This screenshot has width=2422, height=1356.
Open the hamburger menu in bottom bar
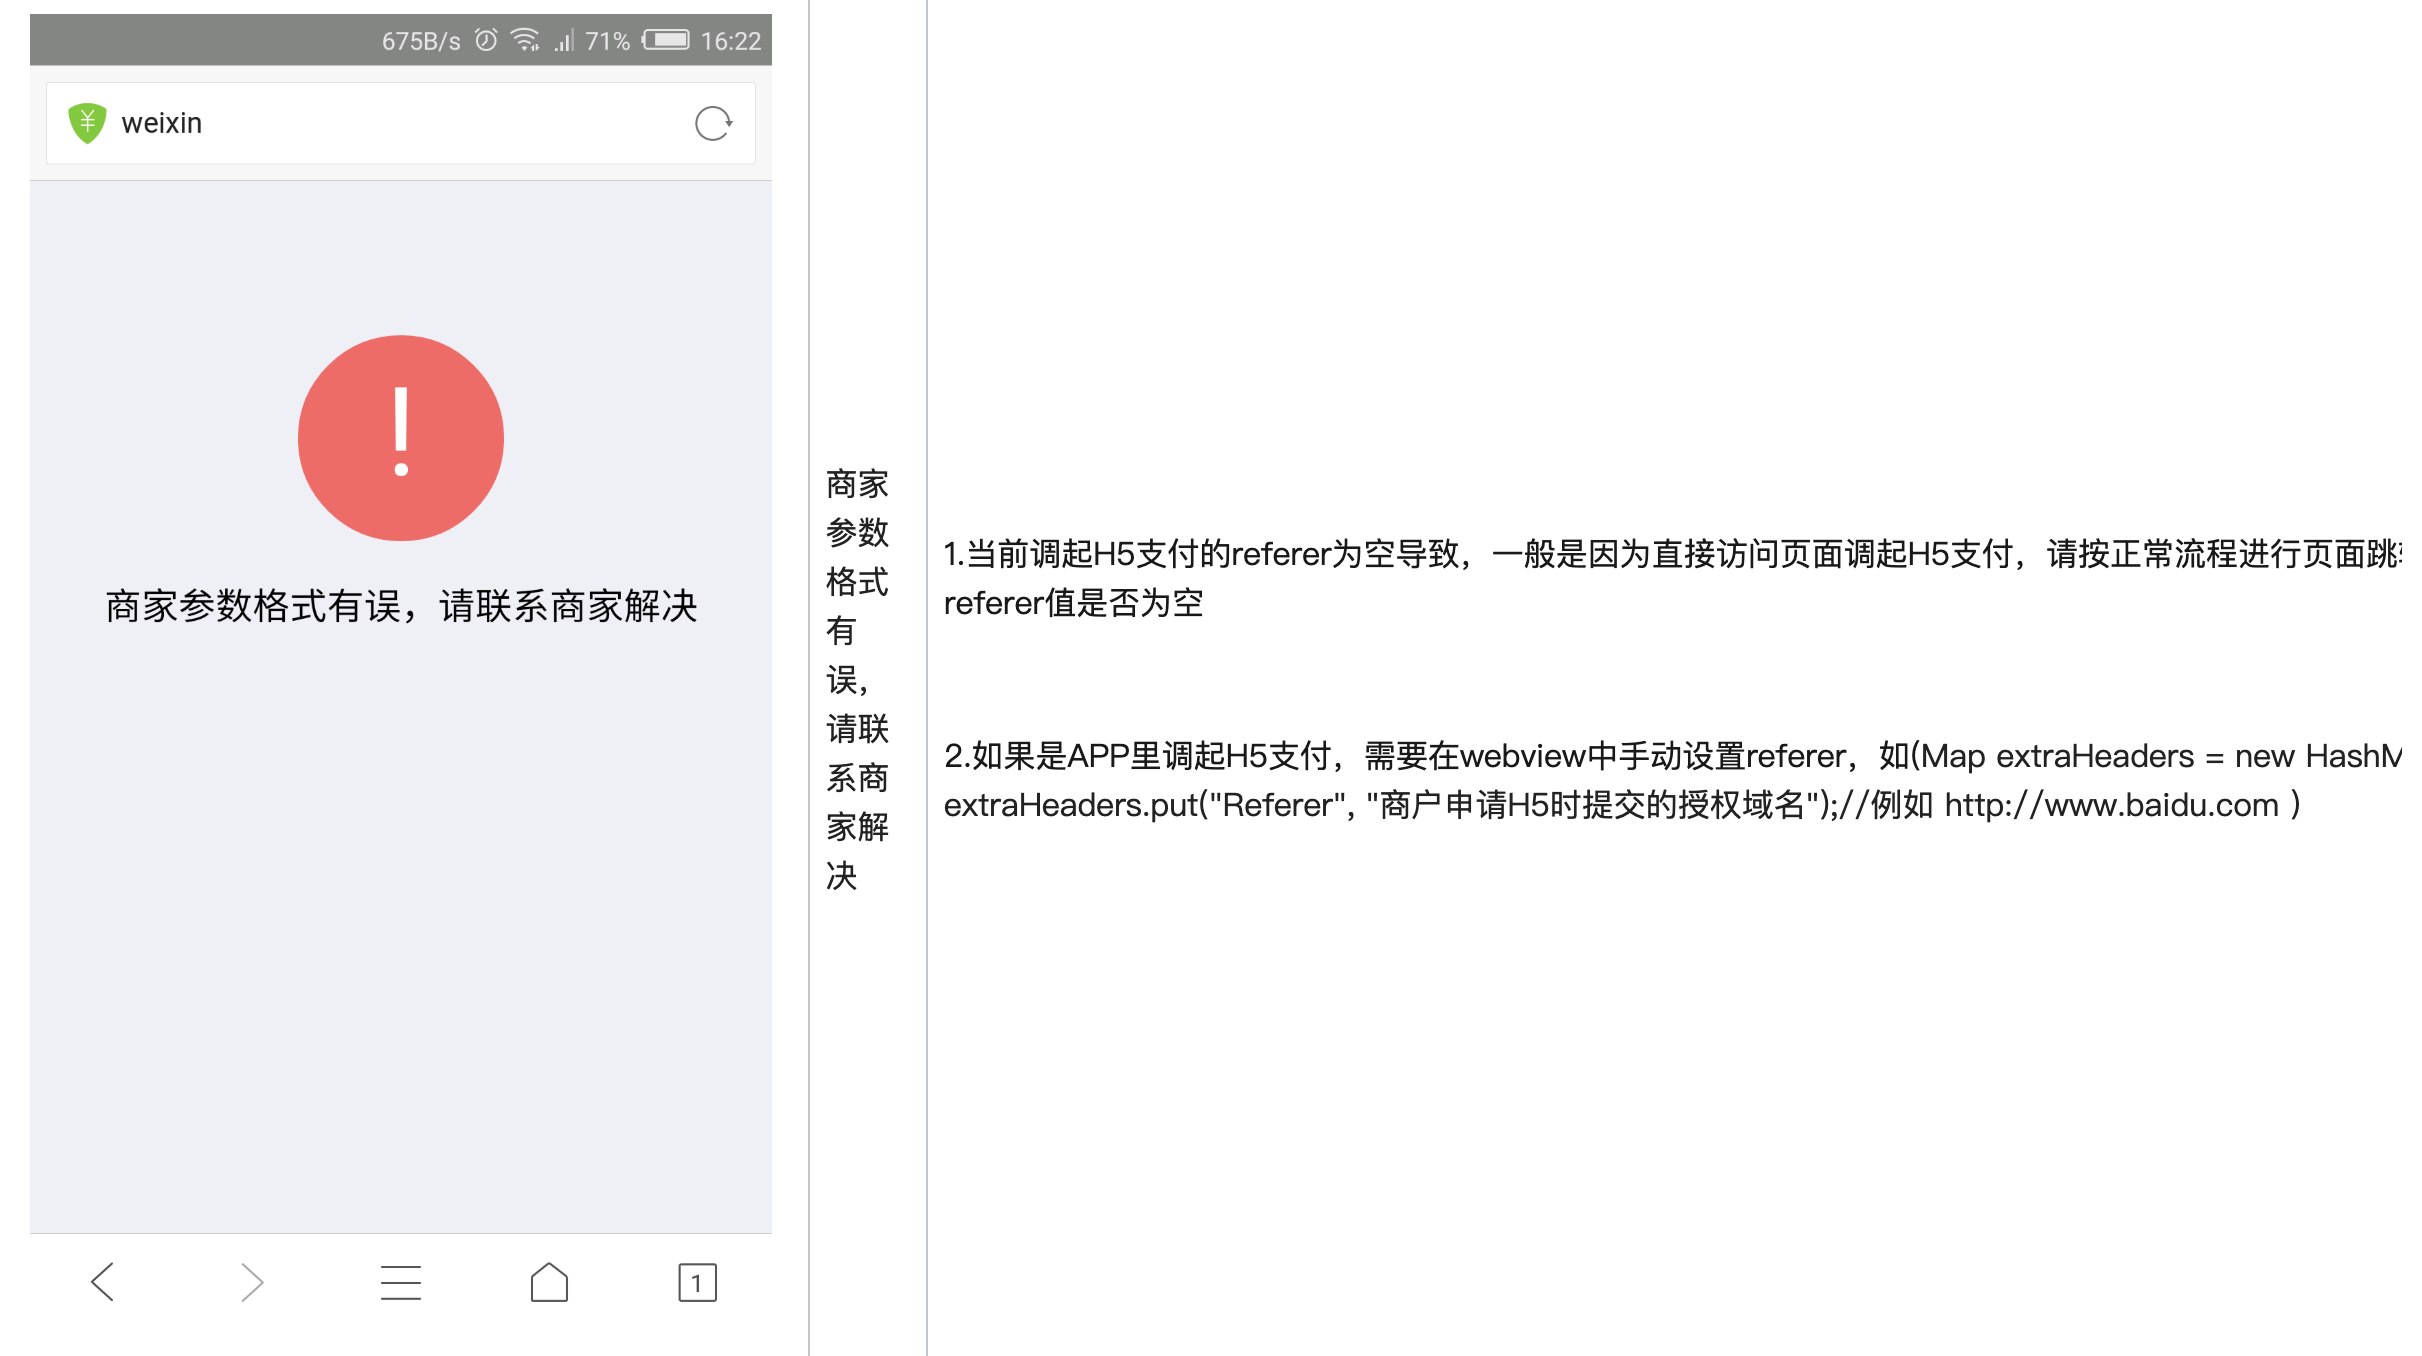coord(400,1282)
